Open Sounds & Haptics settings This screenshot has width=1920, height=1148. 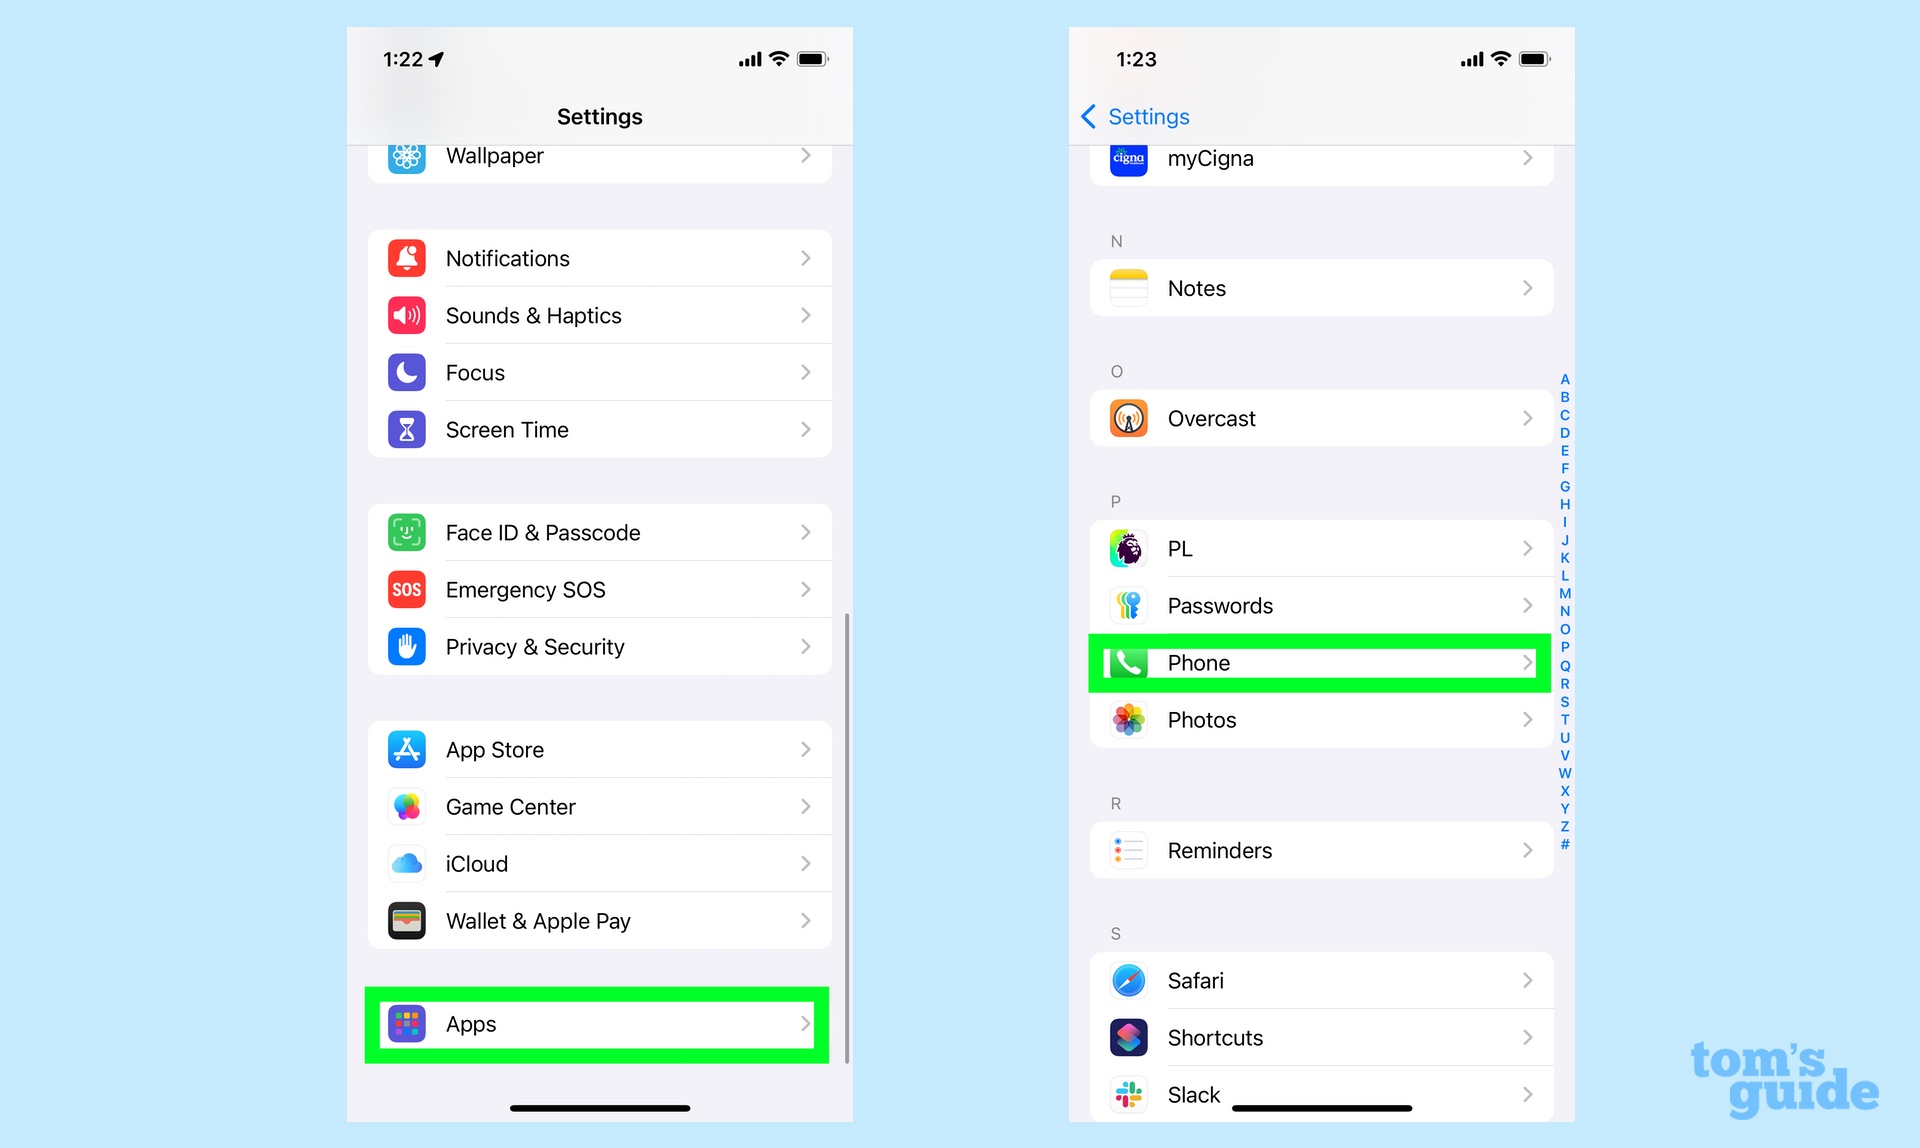601,316
